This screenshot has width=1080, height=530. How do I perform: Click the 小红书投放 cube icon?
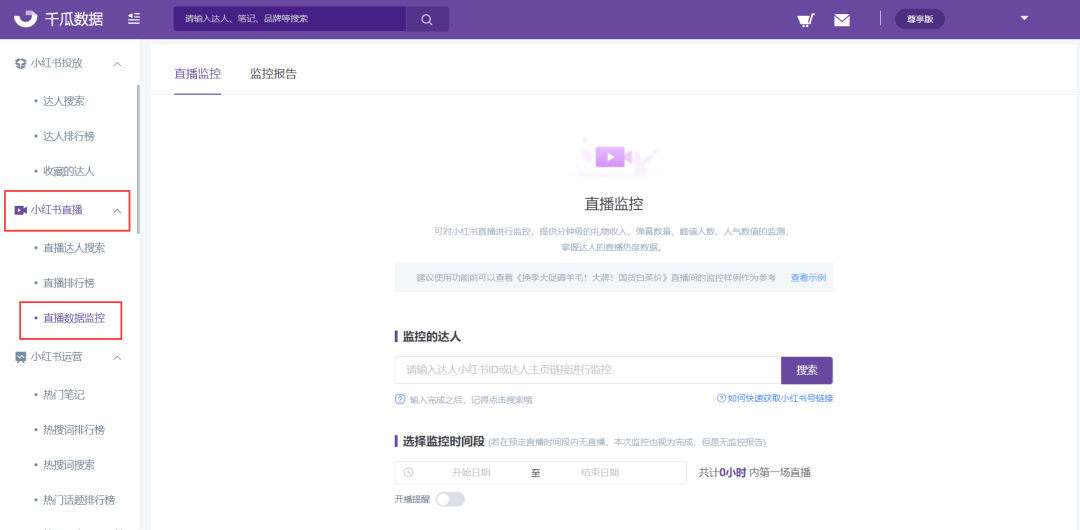(21, 63)
